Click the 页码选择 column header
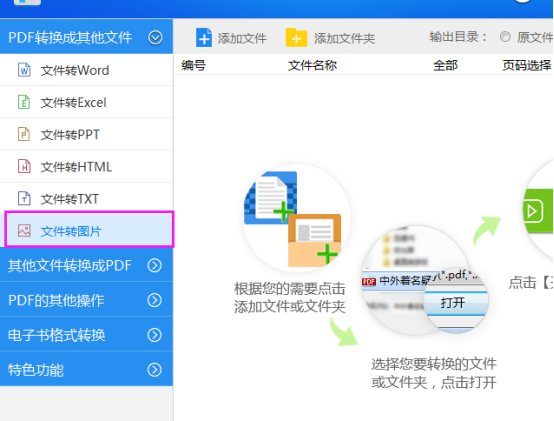This screenshot has height=421, width=554. tap(527, 65)
